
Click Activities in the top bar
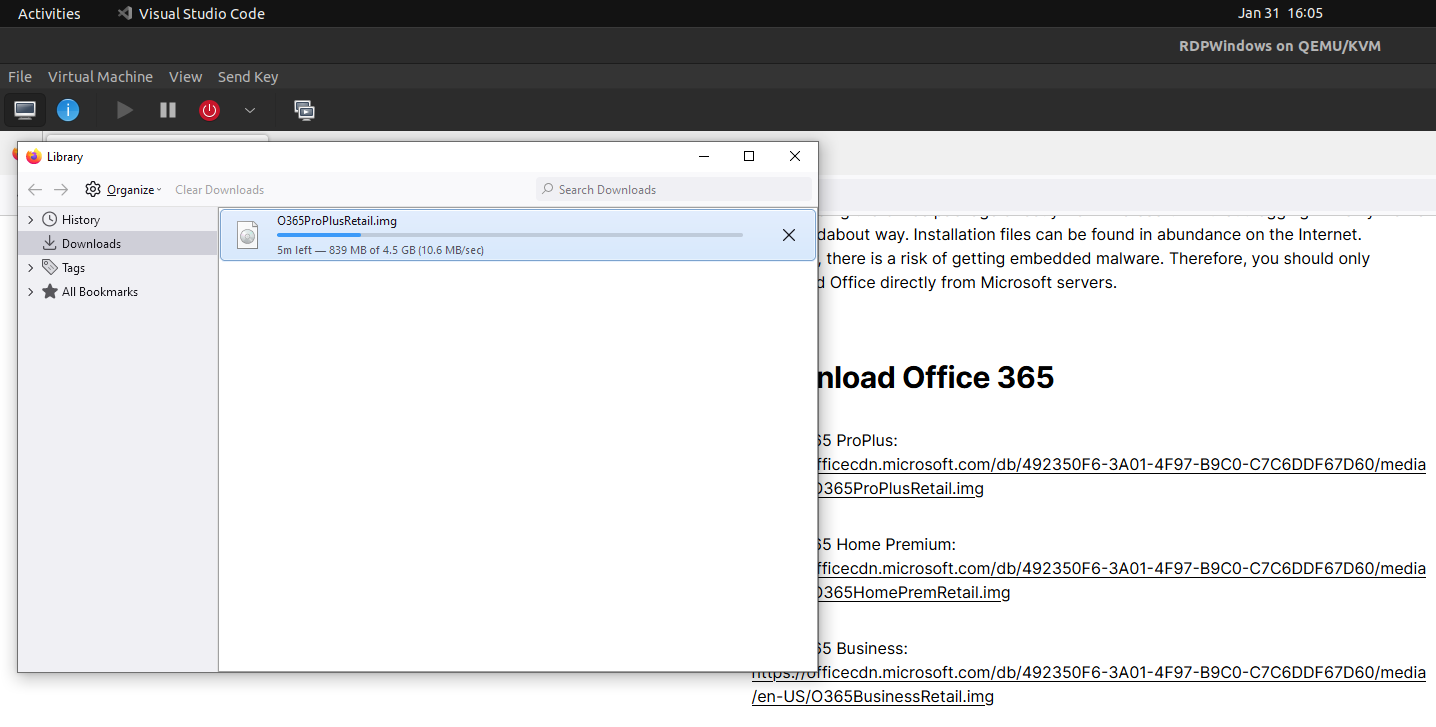(x=49, y=14)
